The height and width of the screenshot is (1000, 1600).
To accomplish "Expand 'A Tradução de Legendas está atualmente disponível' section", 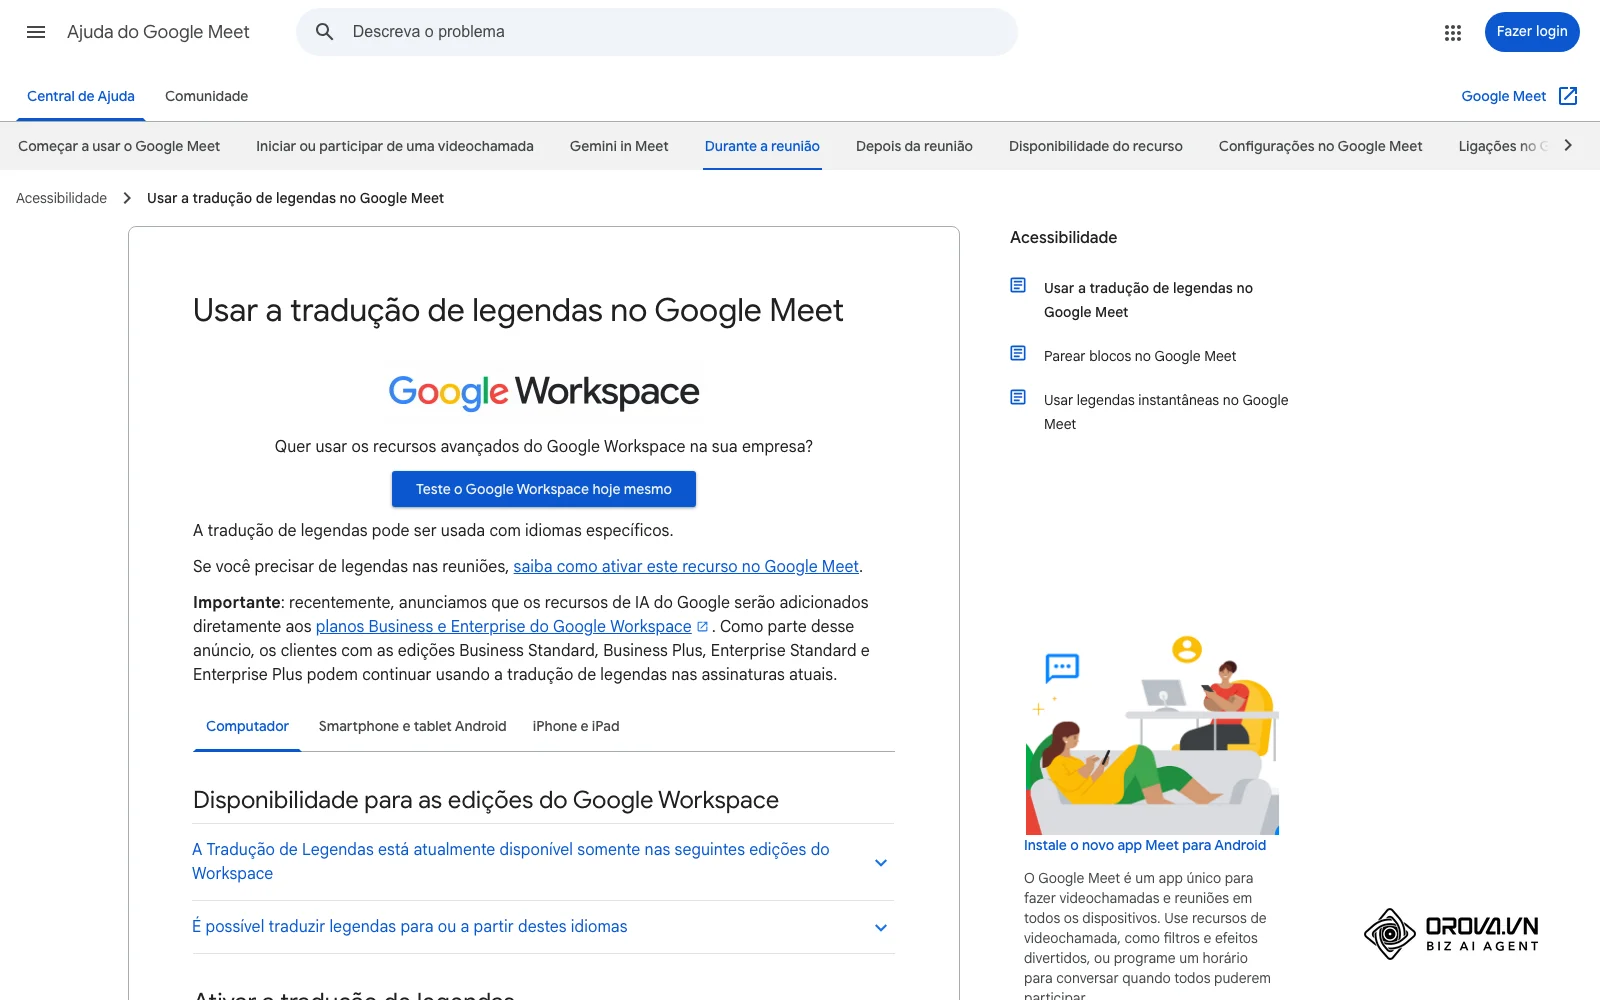I will click(543, 861).
